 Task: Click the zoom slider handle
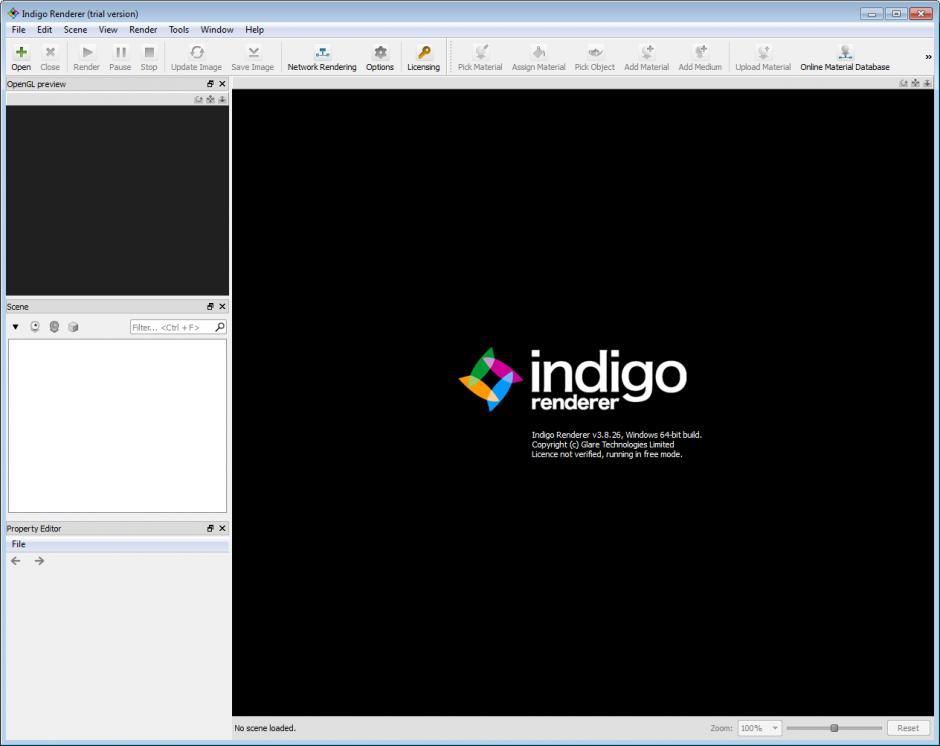click(x=834, y=728)
